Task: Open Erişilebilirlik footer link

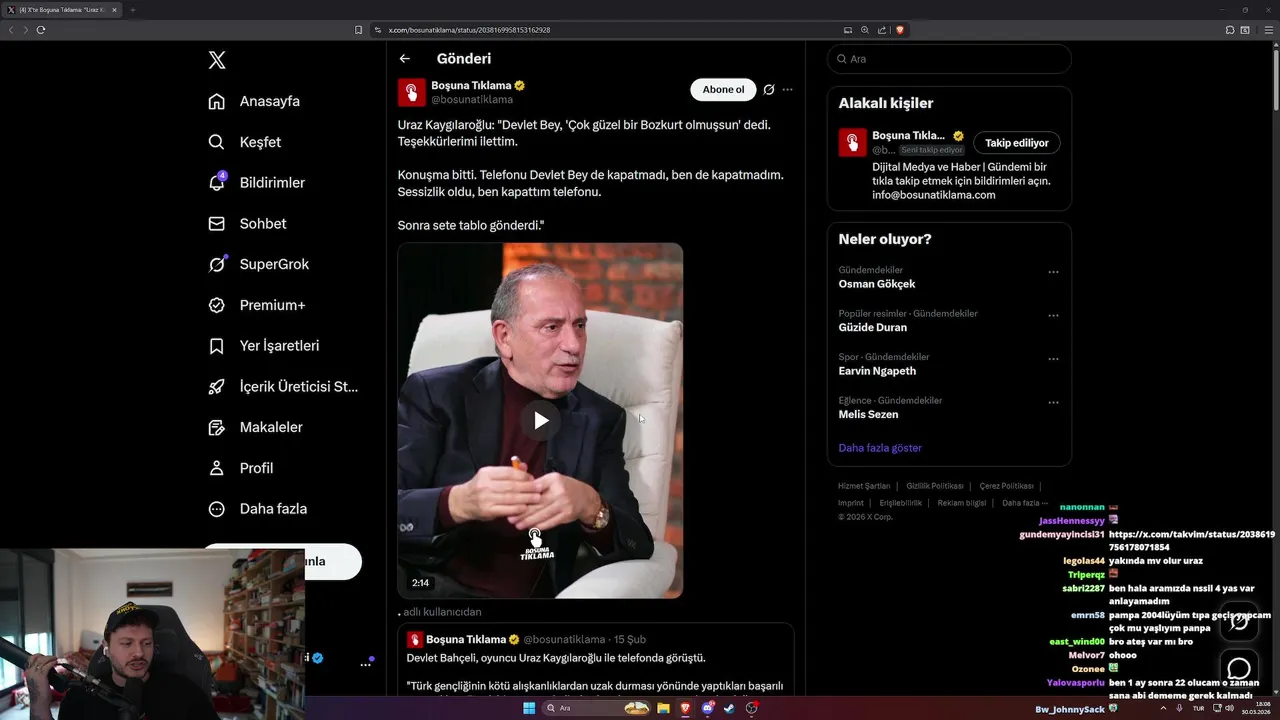Action: 901,503
